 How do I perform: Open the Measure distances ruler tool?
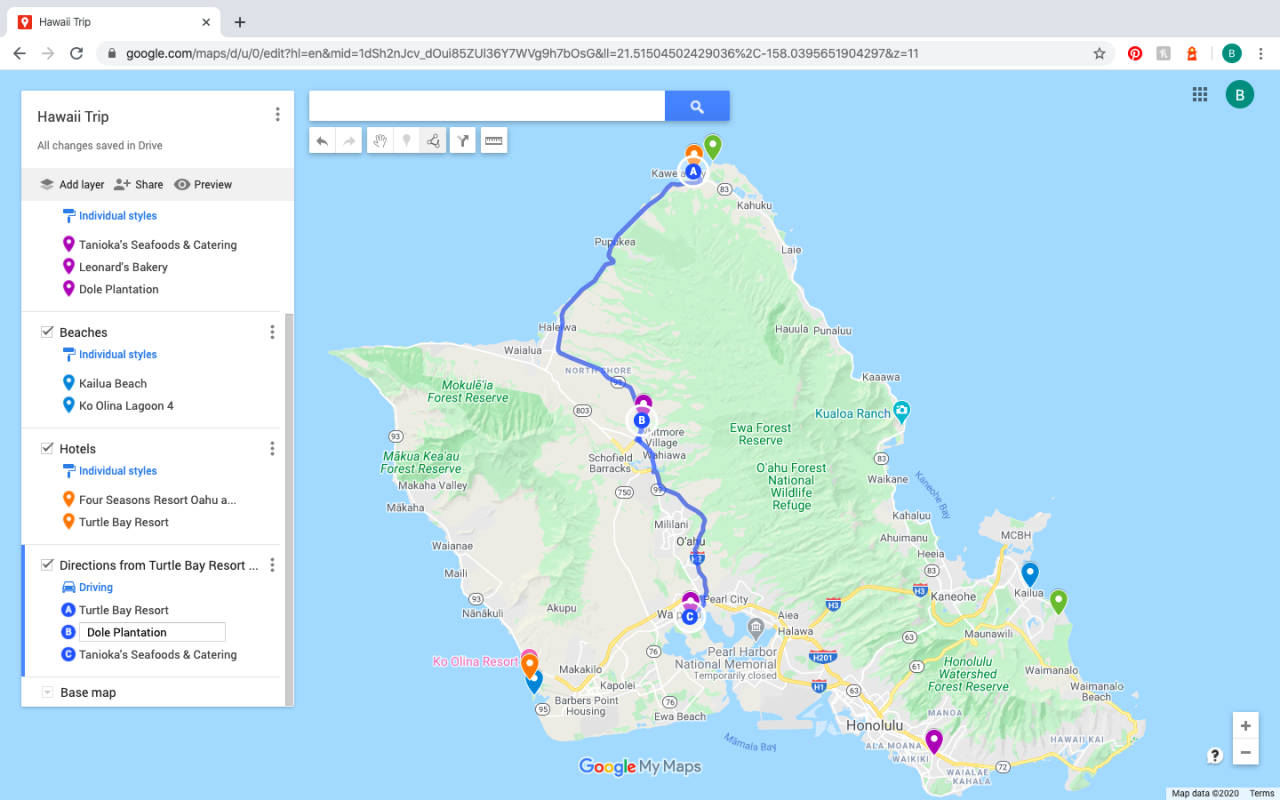pyautogui.click(x=493, y=141)
